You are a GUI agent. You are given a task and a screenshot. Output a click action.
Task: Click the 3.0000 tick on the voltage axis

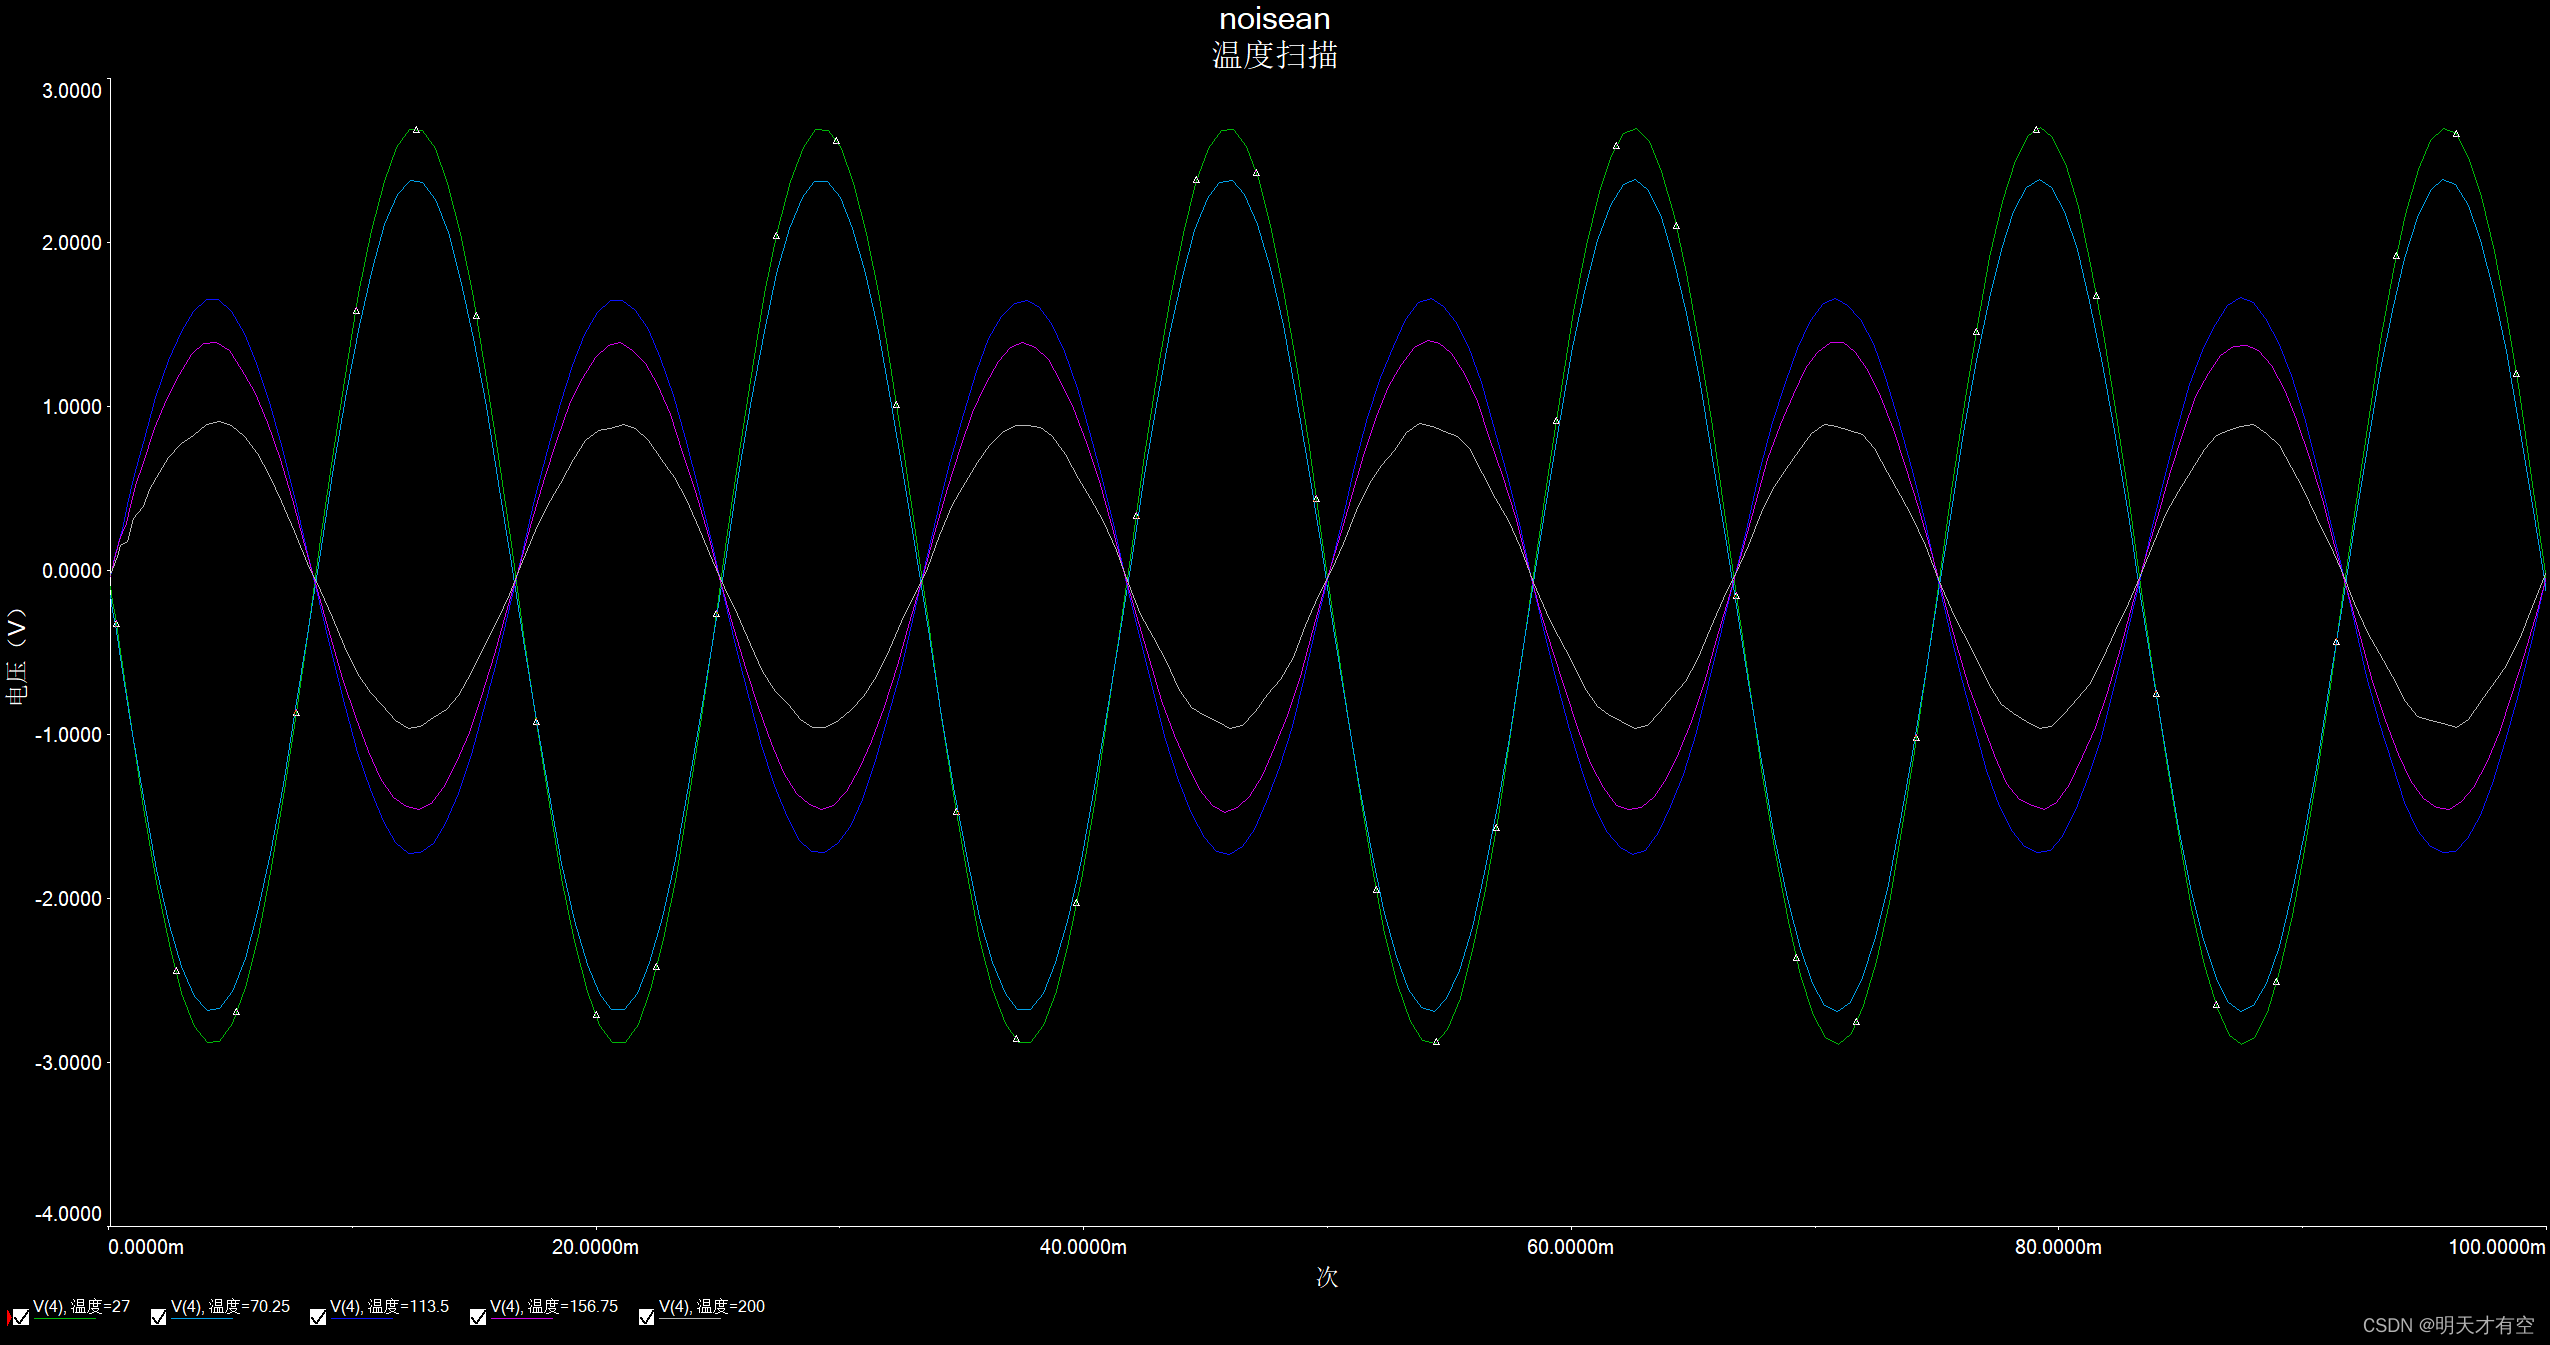72,91
